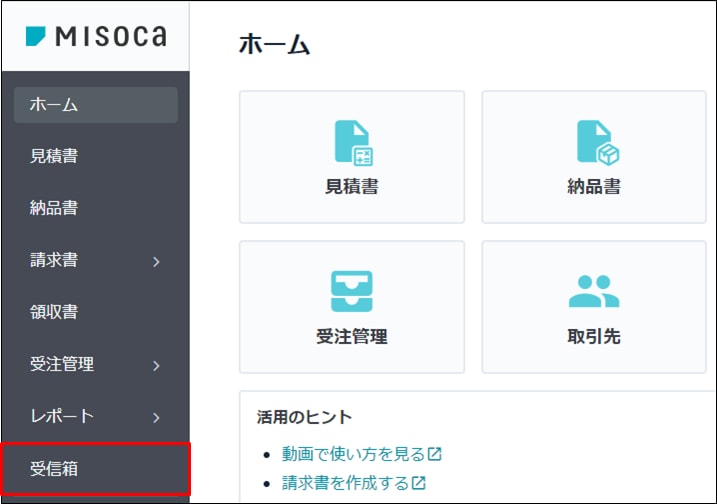The width and height of the screenshot is (717, 504).
Task: Click the 納品書 card label on home
Action: tap(594, 187)
